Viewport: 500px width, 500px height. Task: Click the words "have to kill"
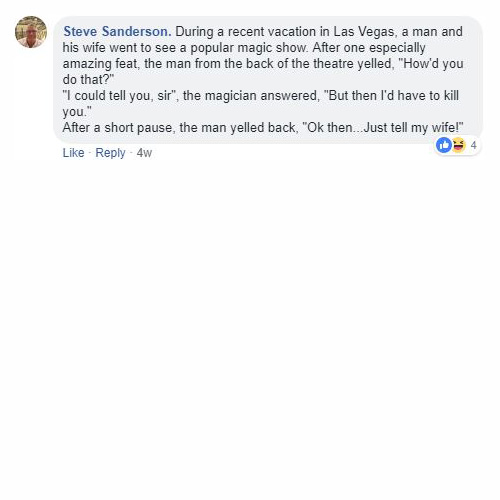pos(428,96)
